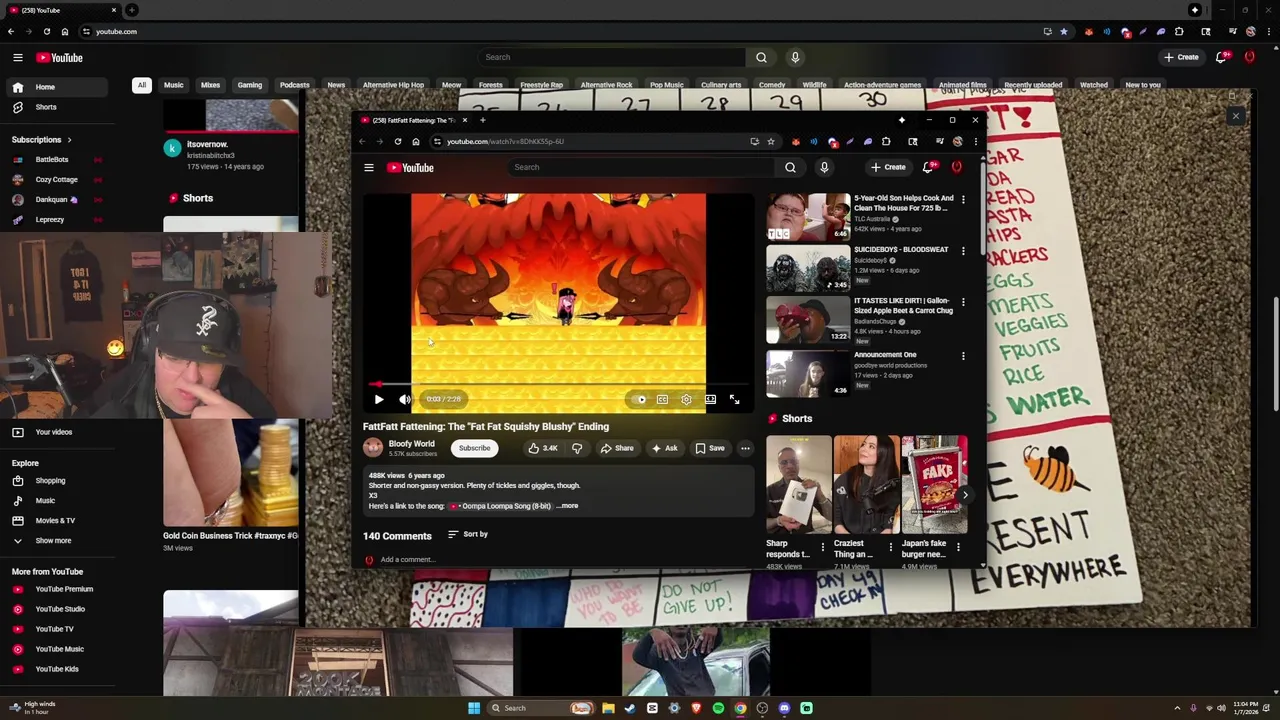
Task: Seek on the red video progress bar
Action: tap(559, 384)
